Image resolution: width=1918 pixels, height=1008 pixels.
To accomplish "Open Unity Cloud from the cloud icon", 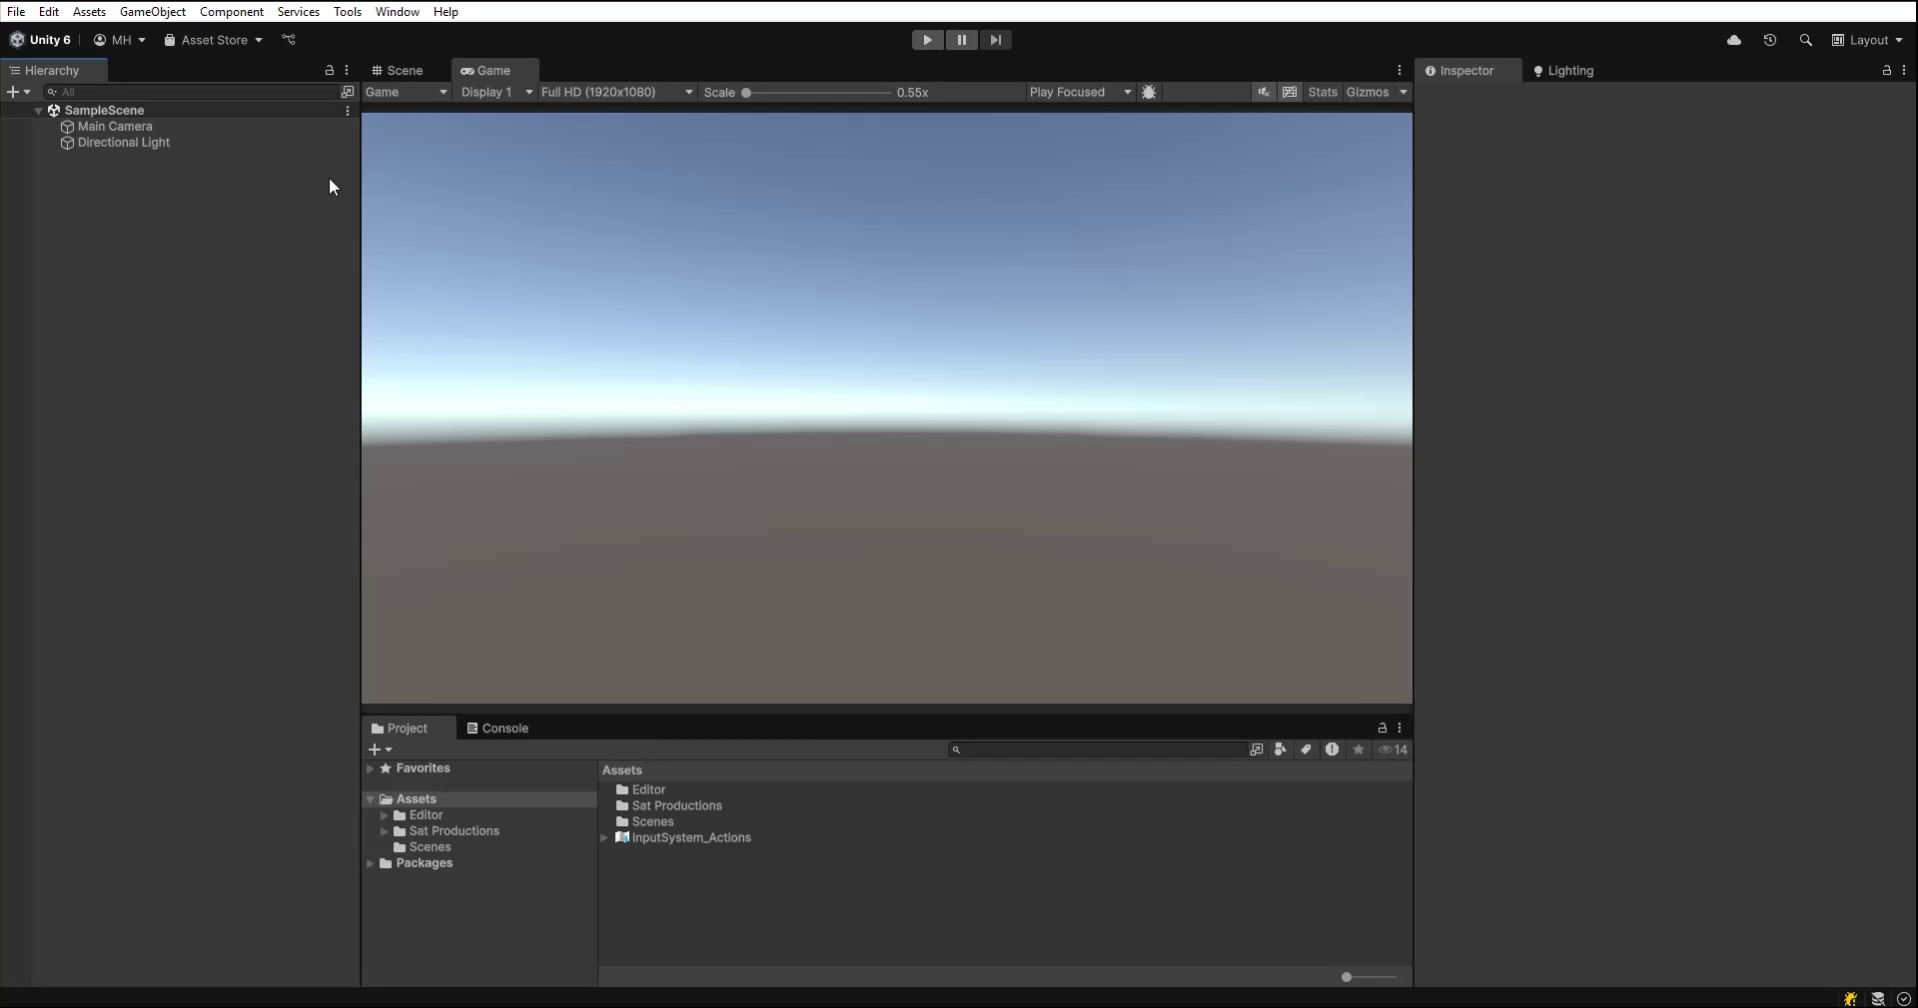I will tap(1734, 40).
